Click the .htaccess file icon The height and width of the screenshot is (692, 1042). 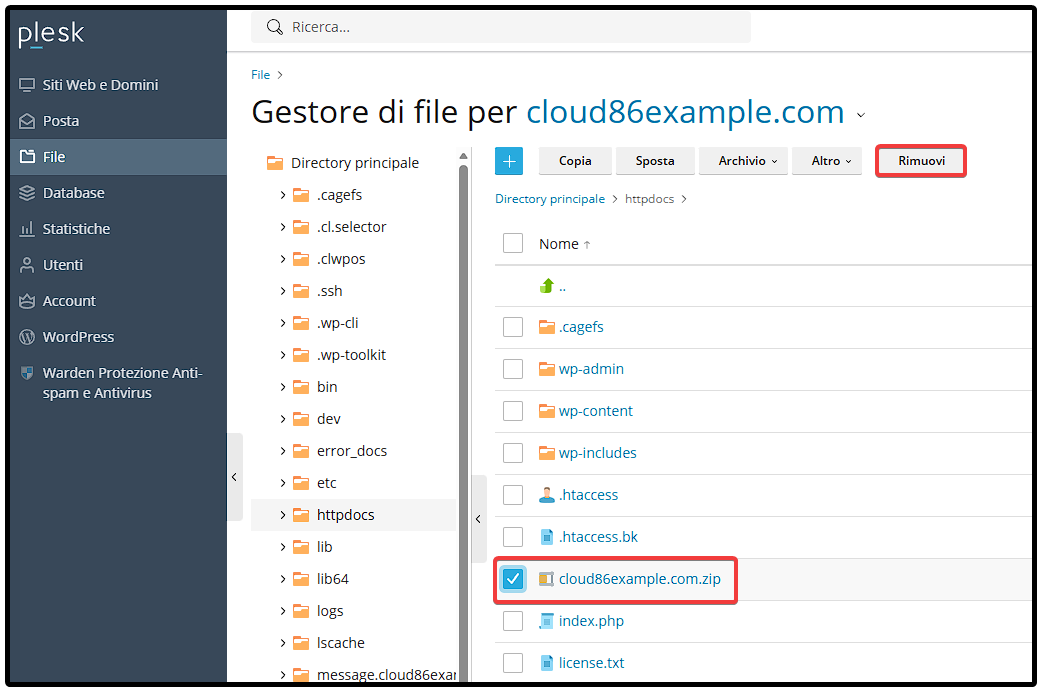(547, 495)
